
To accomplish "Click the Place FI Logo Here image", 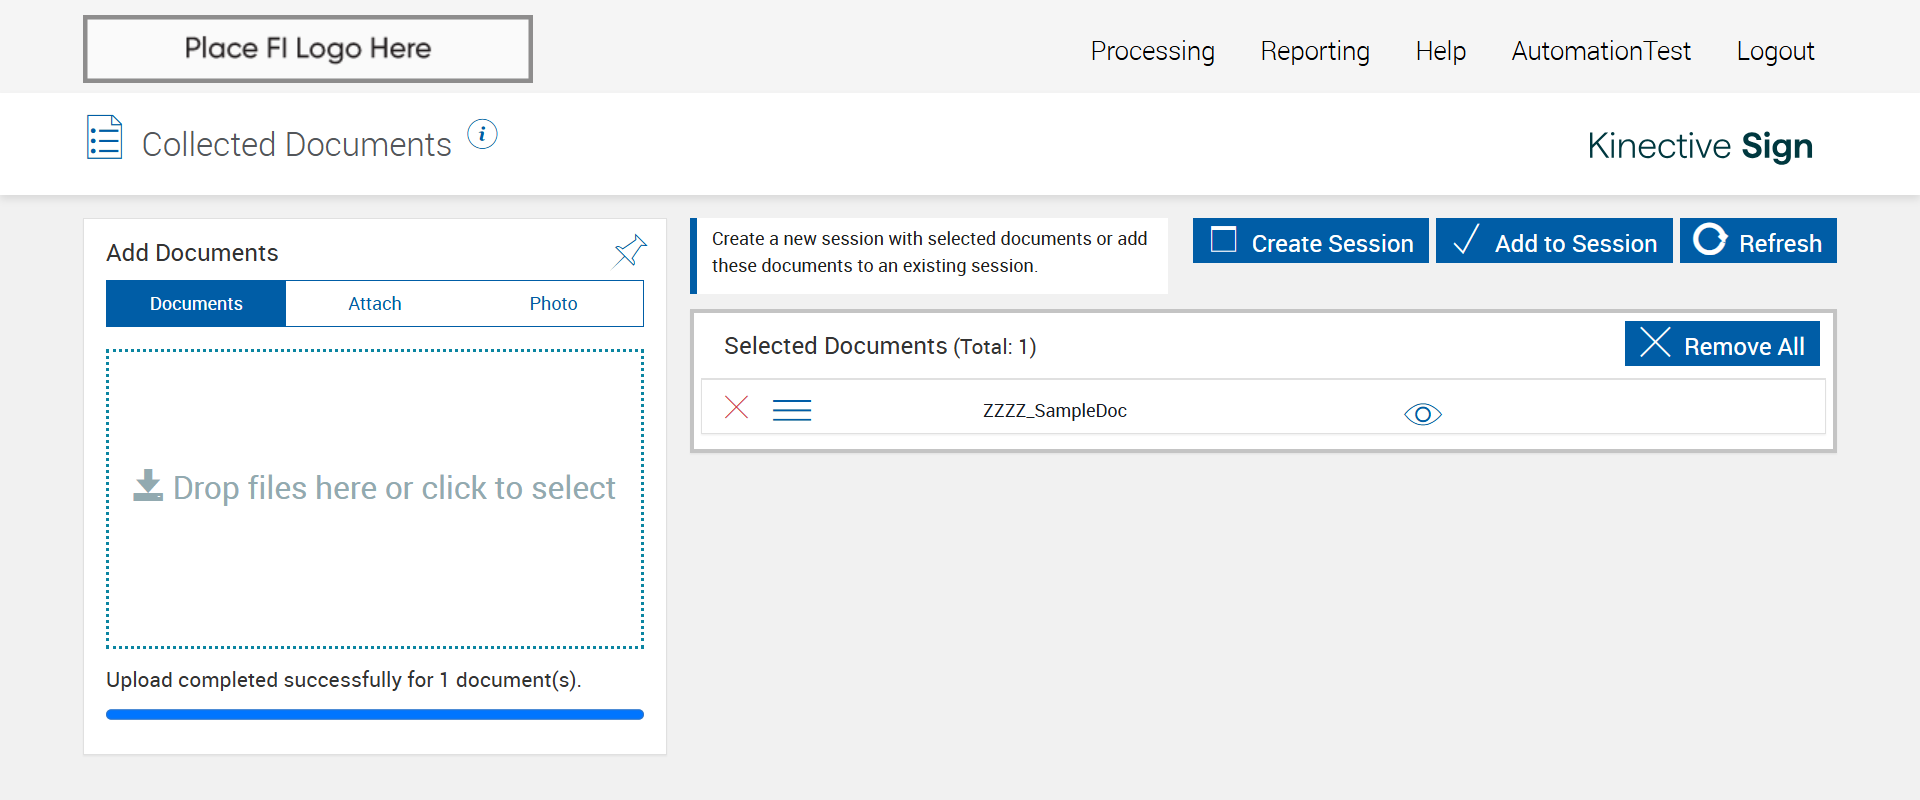I will click(x=308, y=49).
